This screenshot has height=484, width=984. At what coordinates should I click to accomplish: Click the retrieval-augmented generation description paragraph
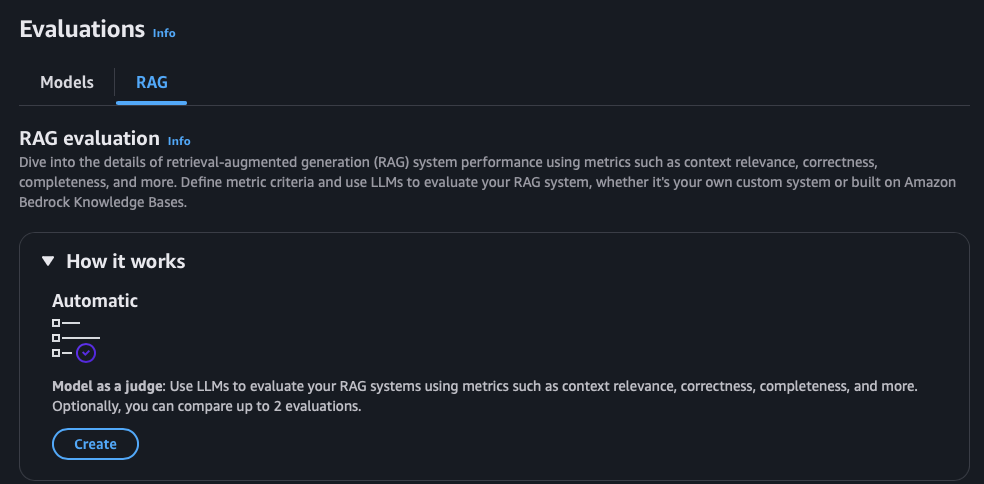click(488, 183)
